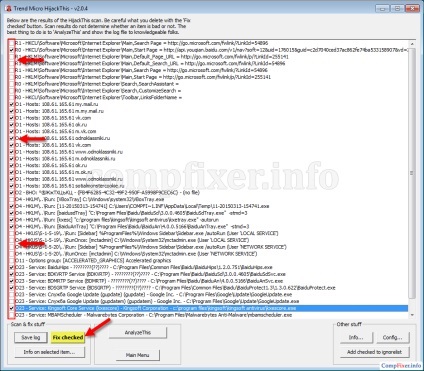Return to the Main Menu

[x=138, y=355]
